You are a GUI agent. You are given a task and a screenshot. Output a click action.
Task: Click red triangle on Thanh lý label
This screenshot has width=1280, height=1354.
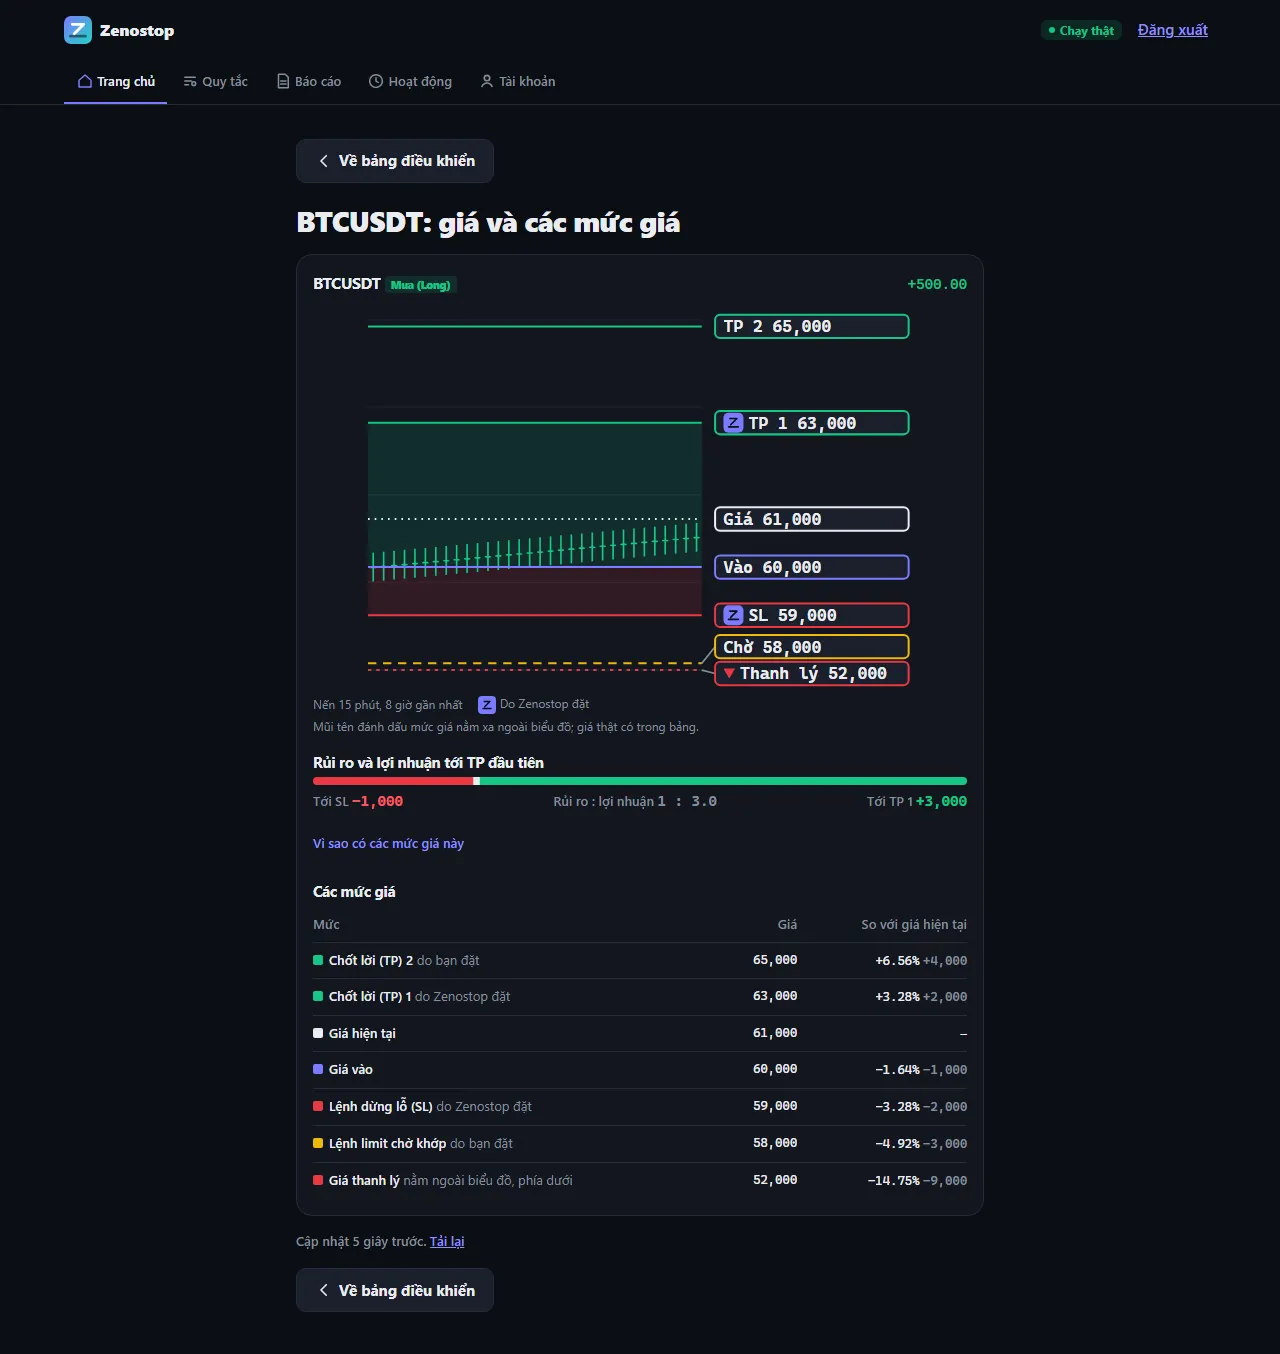pyautogui.click(x=729, y=673)
